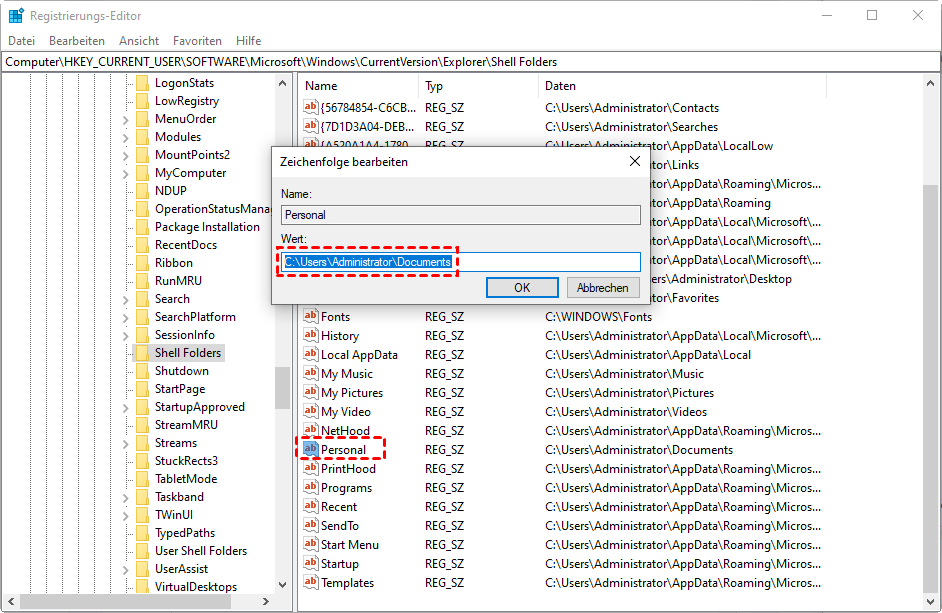Open the Ansicht menu

coord(139,41)
